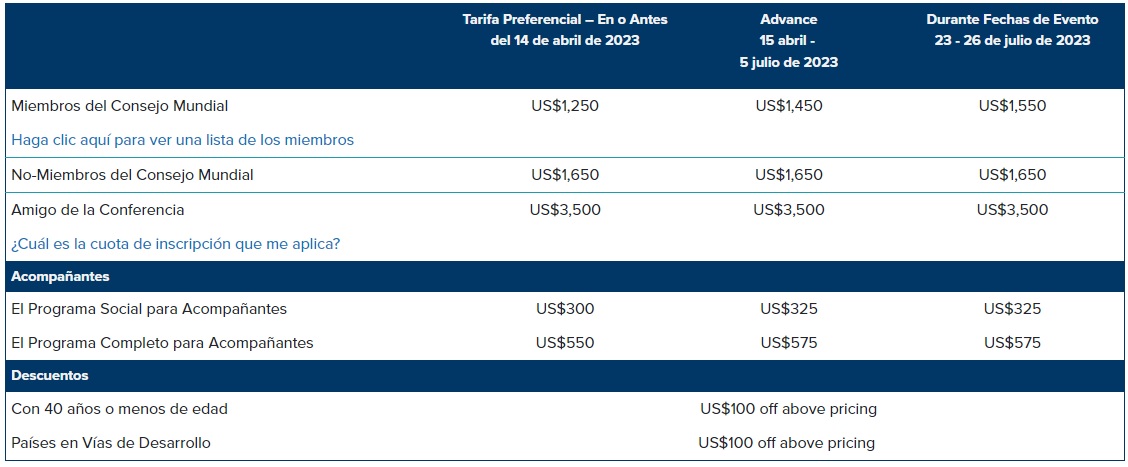Click the US$1,450 Advance member price
Viewport: 1128px width, 467px height.
pyautogui.click(x=788, y=106)
